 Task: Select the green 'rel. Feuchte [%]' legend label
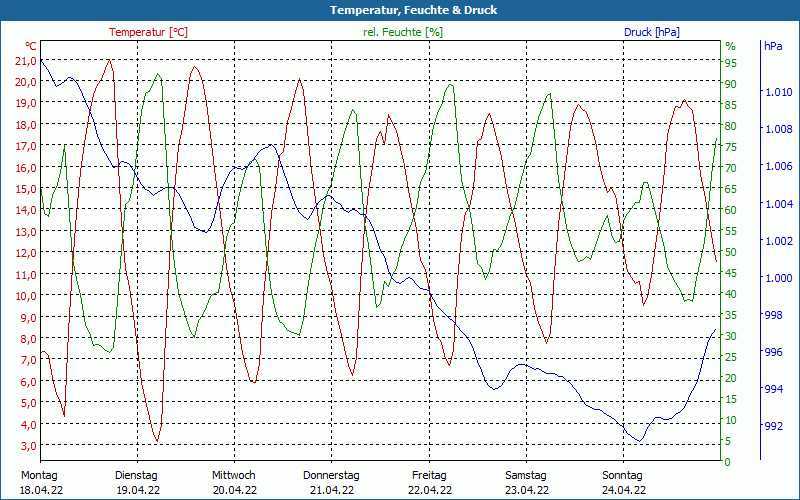(403, 32)
